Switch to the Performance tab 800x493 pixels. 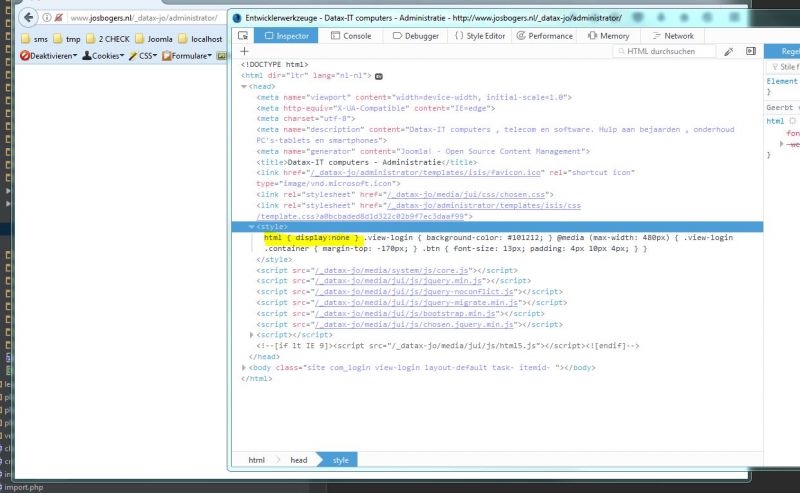pyautogui.click(x=544, y=36)
